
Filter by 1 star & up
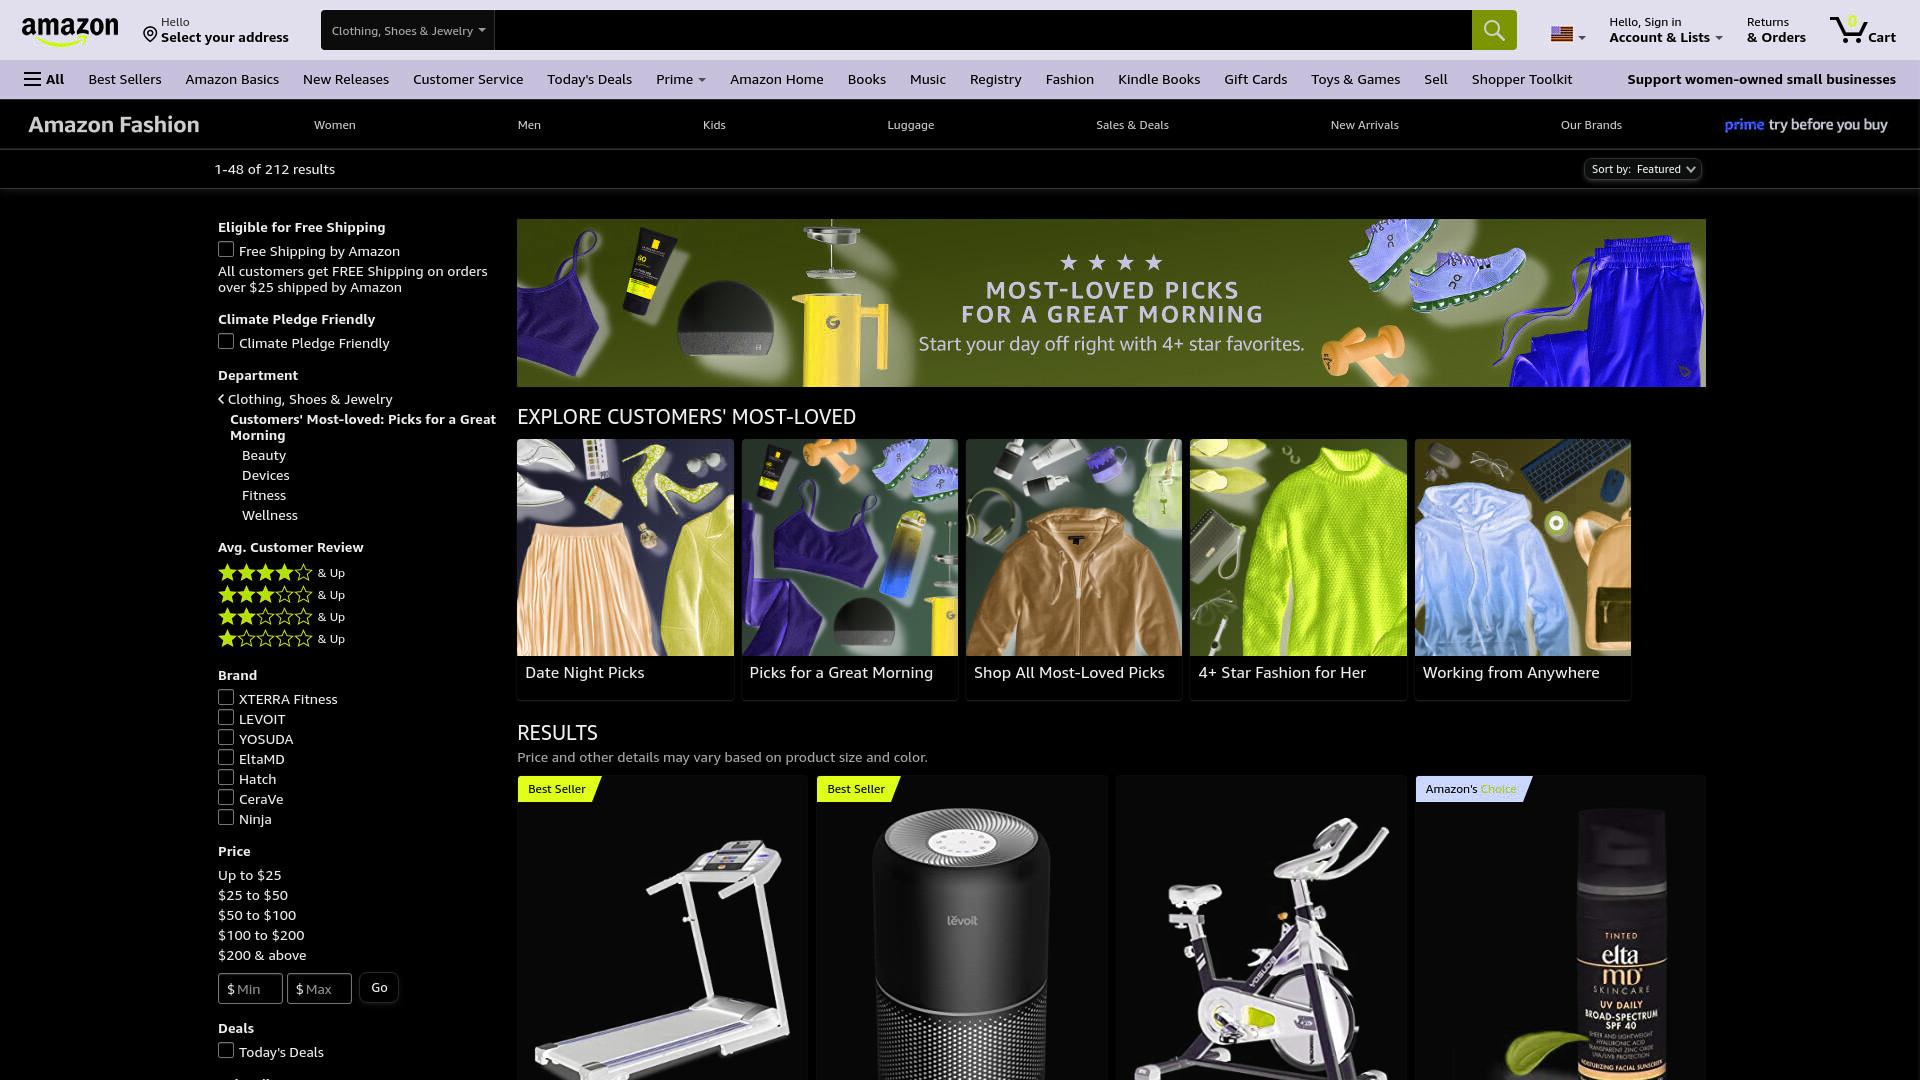pyautogui.click(x=281, y=639)
